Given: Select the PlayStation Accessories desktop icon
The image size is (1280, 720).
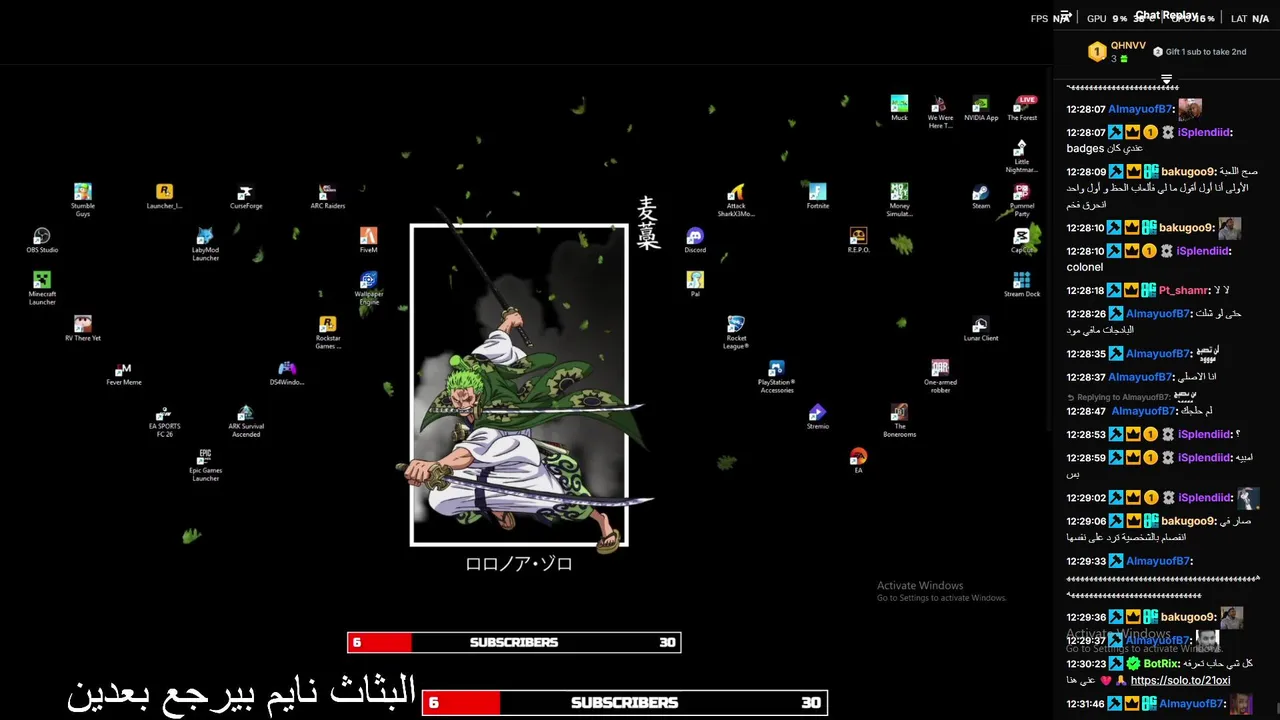Looking at the screenshot, I should (x=777, y=376).
